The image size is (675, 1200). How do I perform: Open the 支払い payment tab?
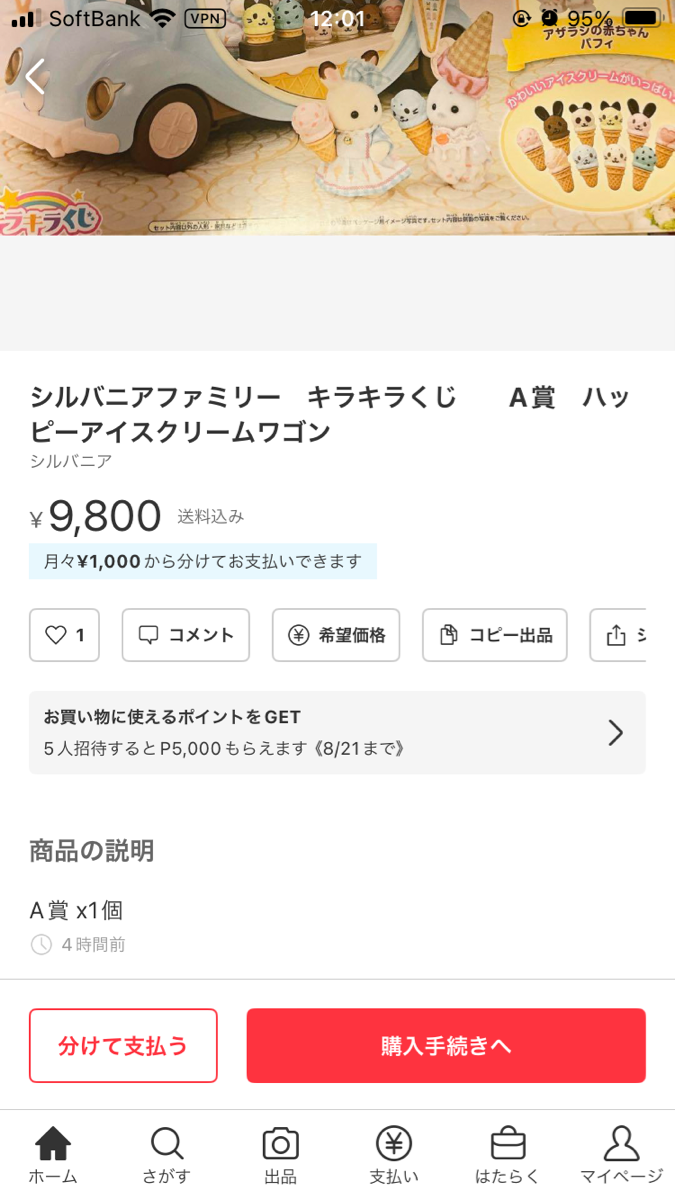coord(394,1155)
